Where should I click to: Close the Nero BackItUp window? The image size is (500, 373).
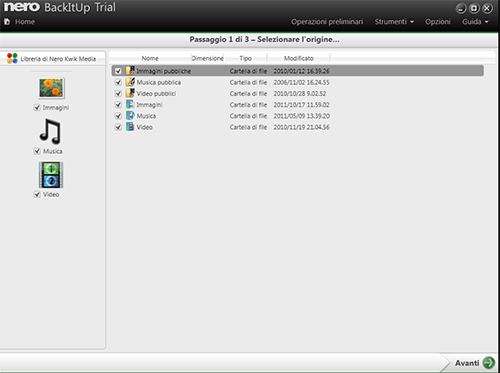coord(487,8)
